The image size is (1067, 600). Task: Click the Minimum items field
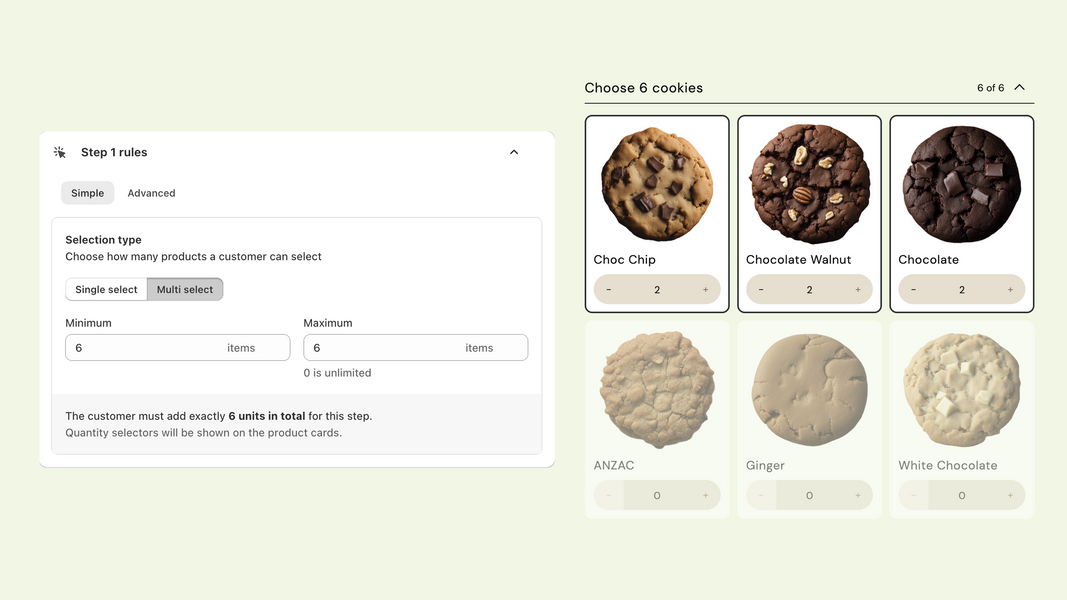tap(178, 348)
